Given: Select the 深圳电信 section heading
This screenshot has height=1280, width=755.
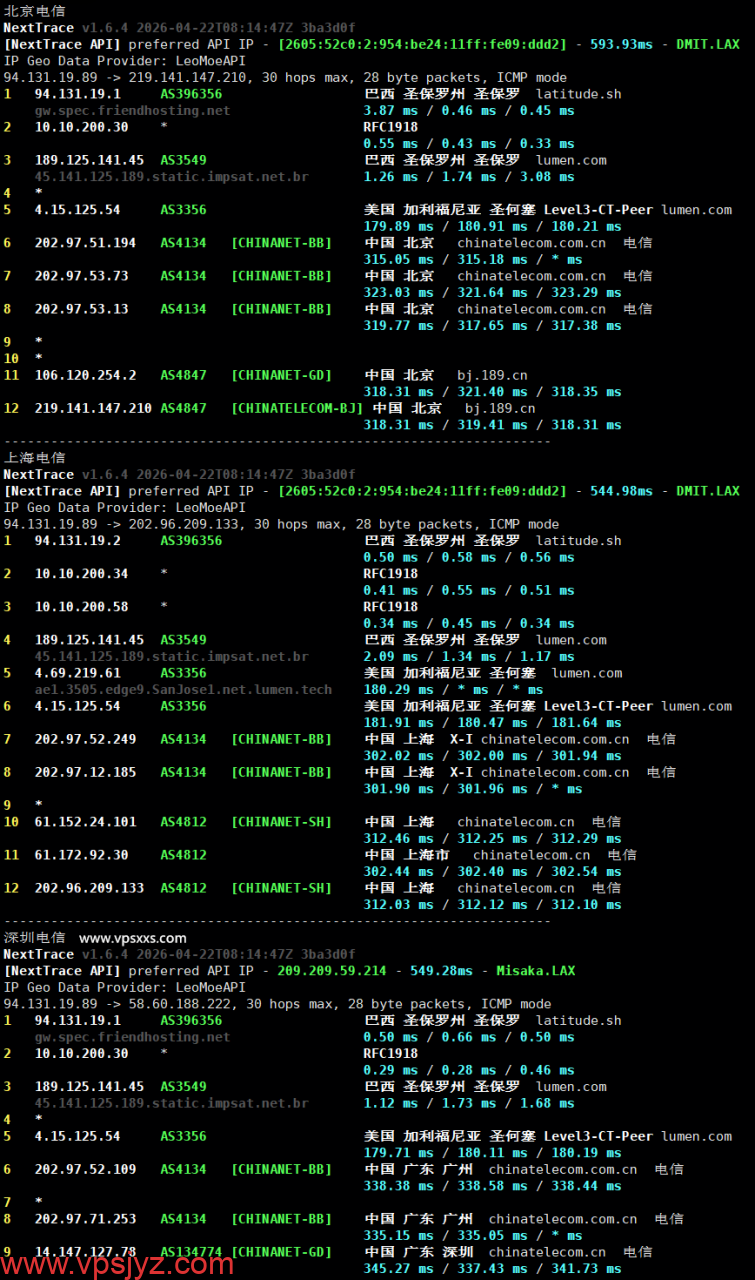Looking at the screenshot, I should click(x=35, y=938).
